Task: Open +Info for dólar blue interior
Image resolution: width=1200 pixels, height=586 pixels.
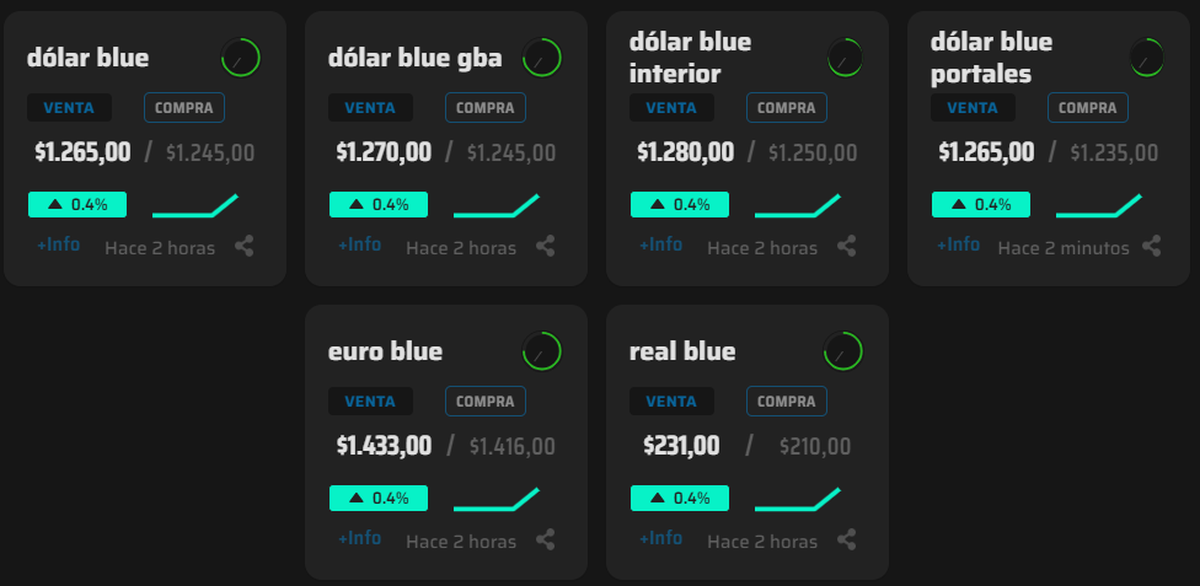Action: pyautogui.click(x=660, y=245)
